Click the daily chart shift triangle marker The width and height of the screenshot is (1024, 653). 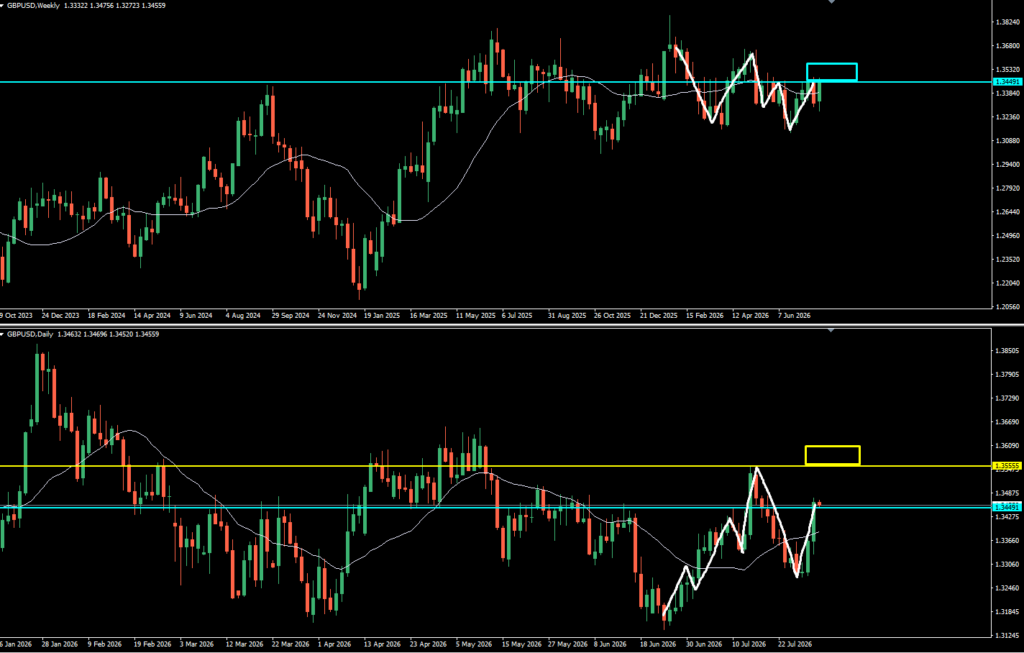point(831,331)
